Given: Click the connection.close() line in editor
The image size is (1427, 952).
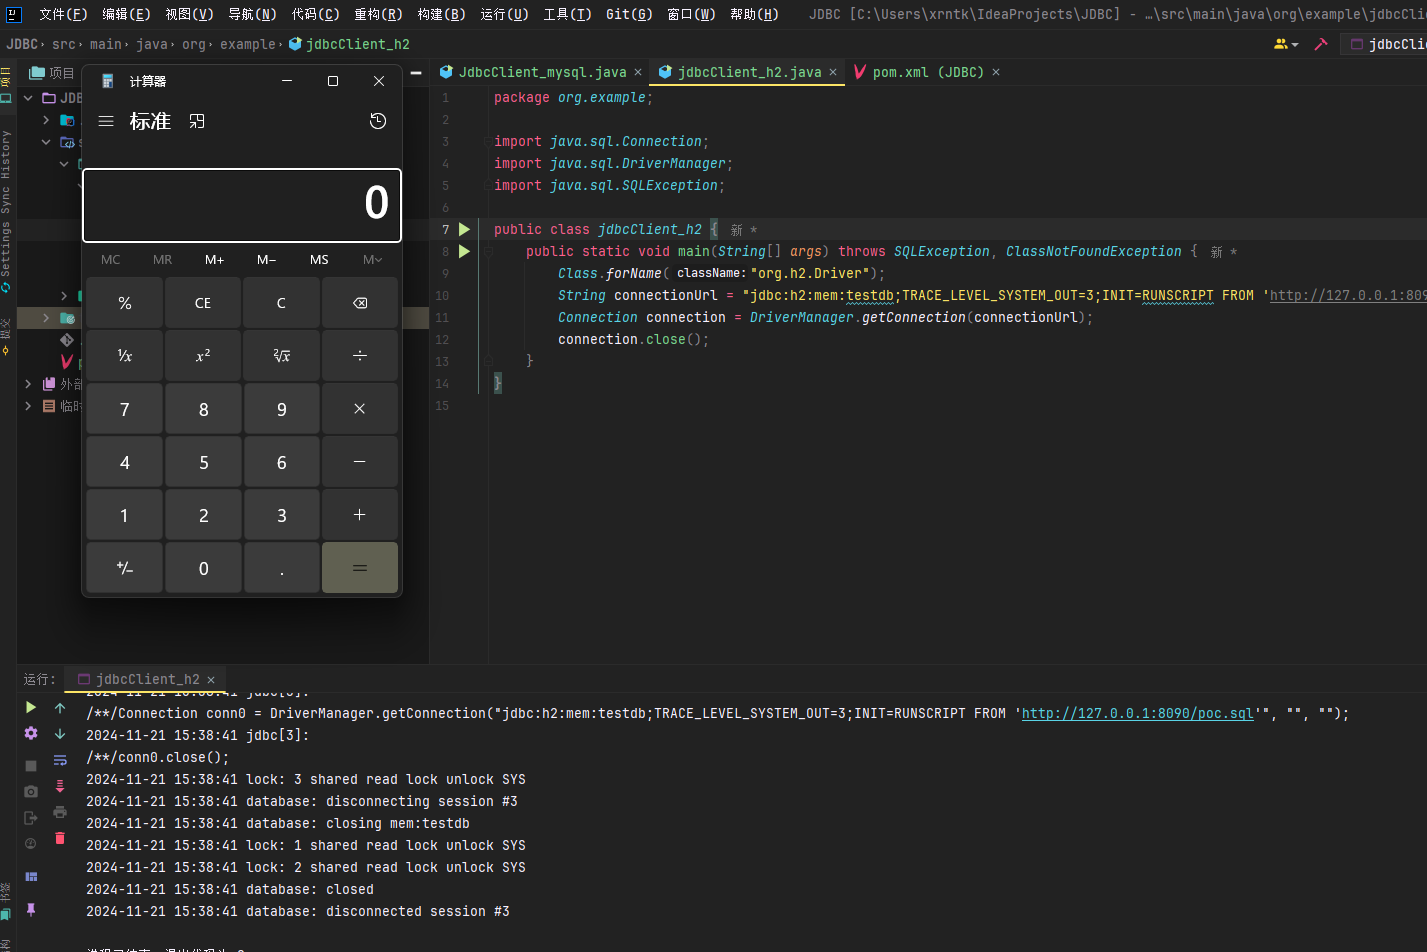Looking at the screenshot, I should pos(633,339).
